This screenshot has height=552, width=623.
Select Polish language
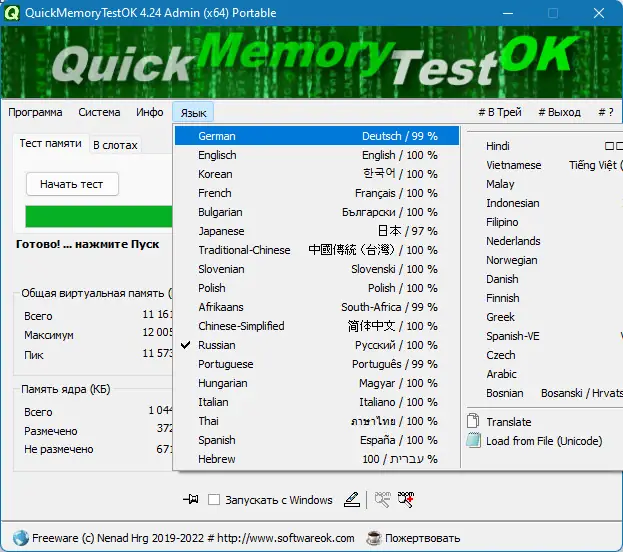point(317,288)
